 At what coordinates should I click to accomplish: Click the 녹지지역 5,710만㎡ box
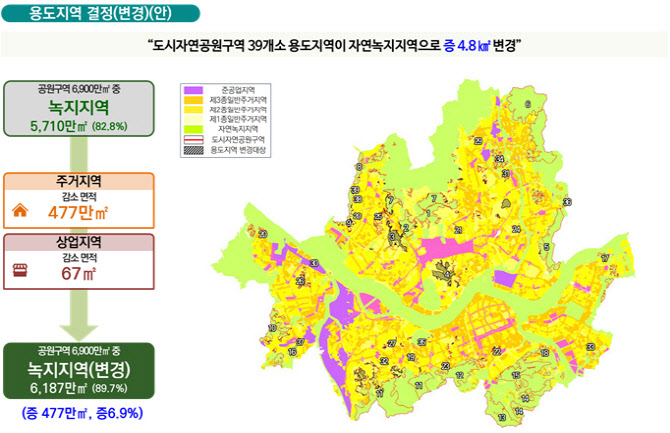click(78, 108)
